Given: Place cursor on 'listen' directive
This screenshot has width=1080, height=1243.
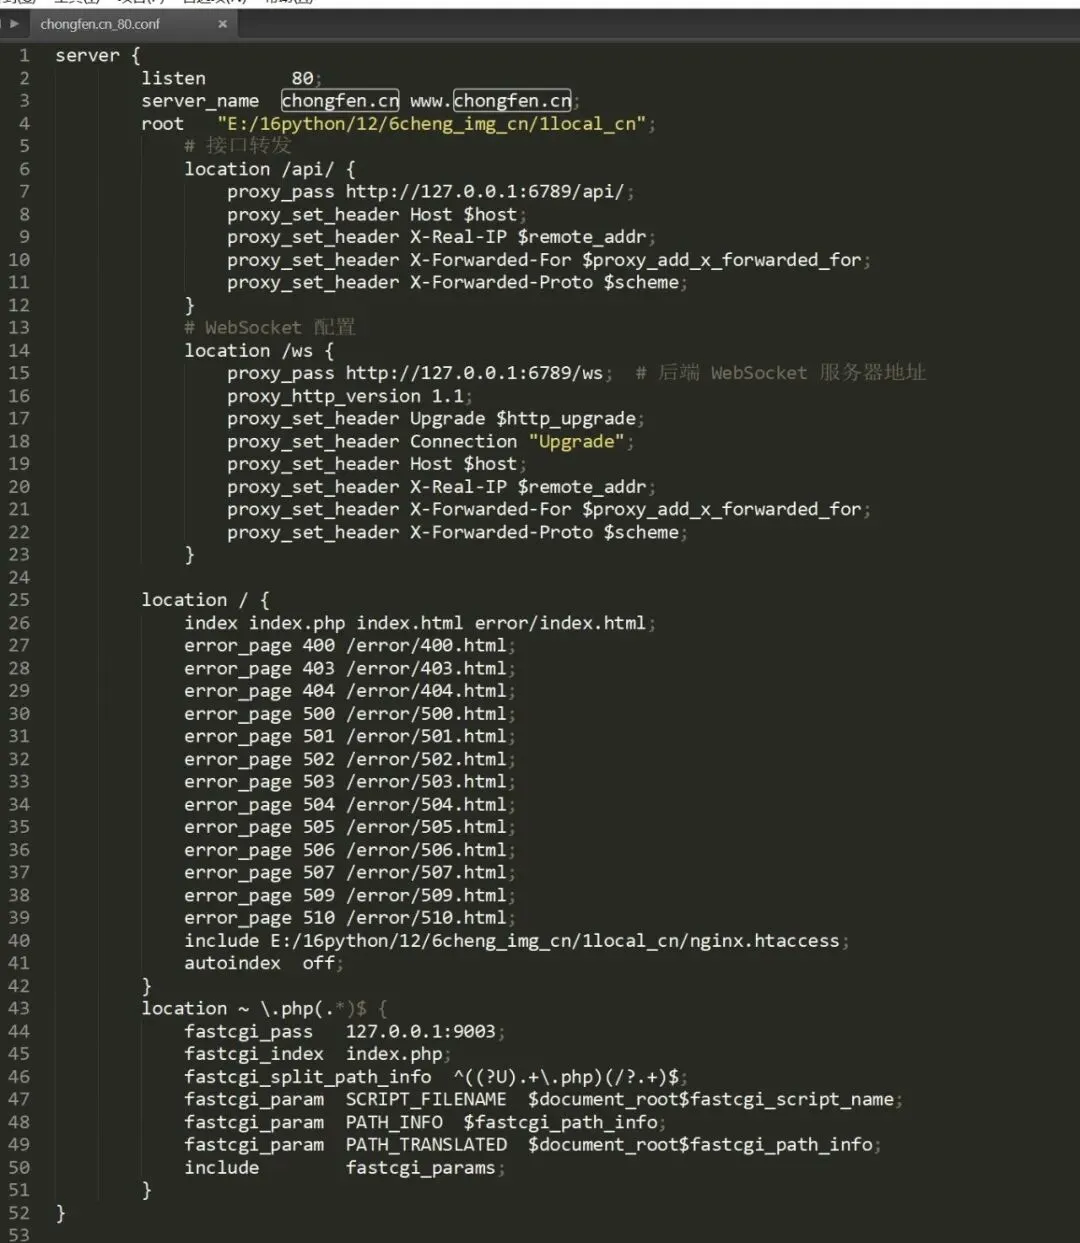Looking at the screenshot, I should [x=173, y=78].
